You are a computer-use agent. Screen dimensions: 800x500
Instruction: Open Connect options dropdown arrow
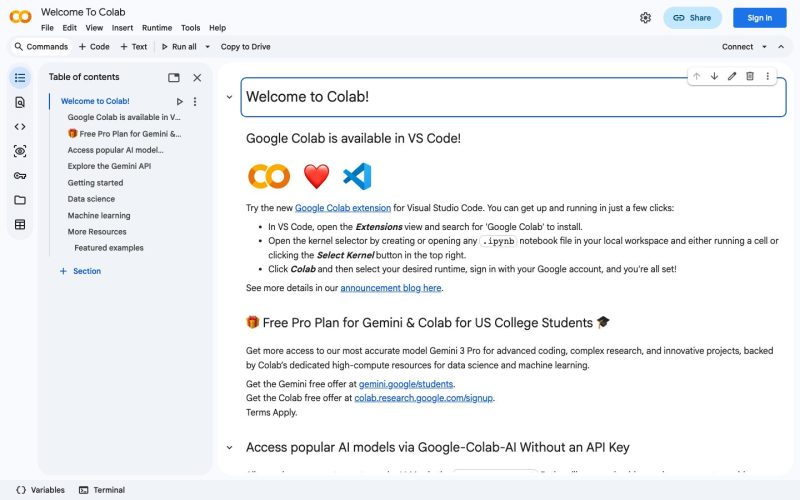point(764,46)
